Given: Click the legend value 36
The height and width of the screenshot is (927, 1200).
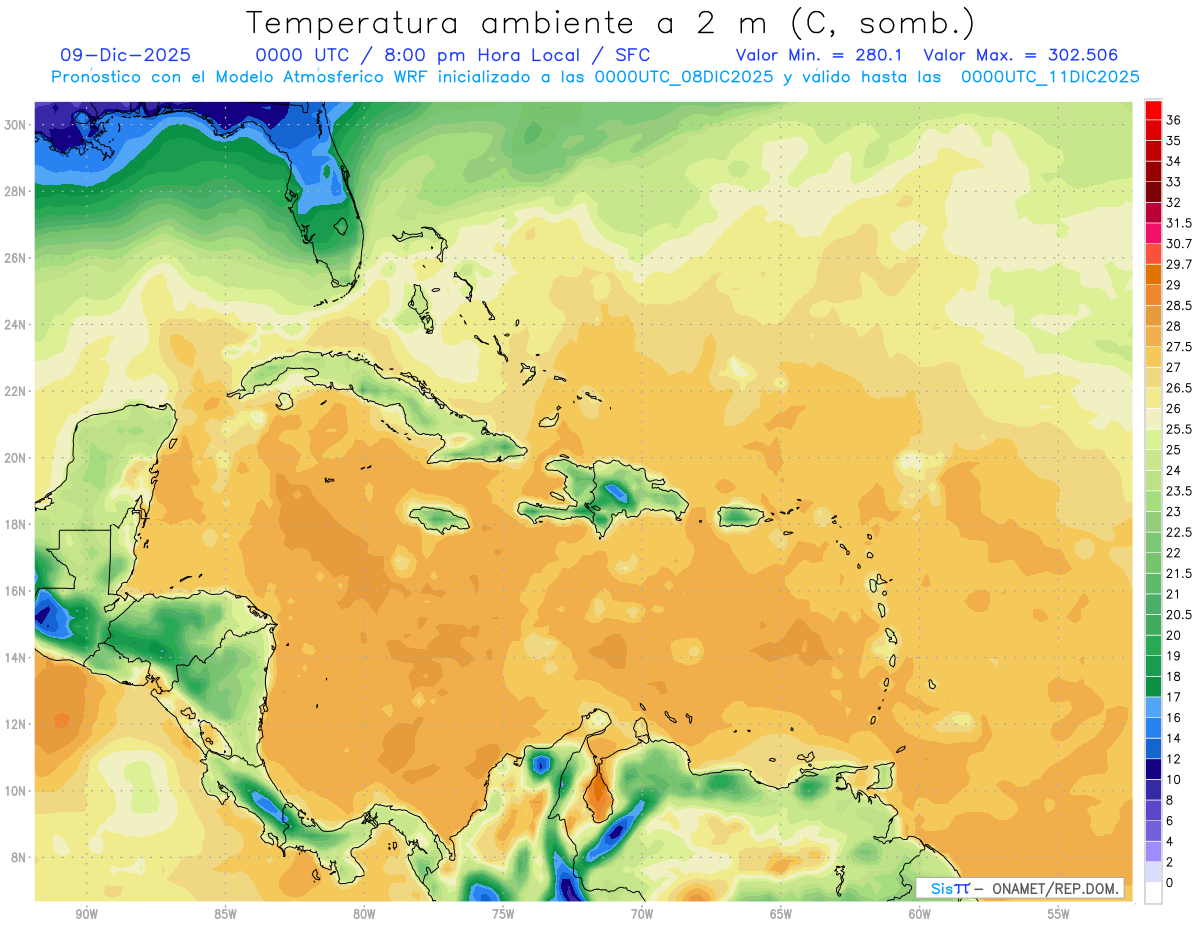Looking at the screenshot, I should coord(1174,121).
